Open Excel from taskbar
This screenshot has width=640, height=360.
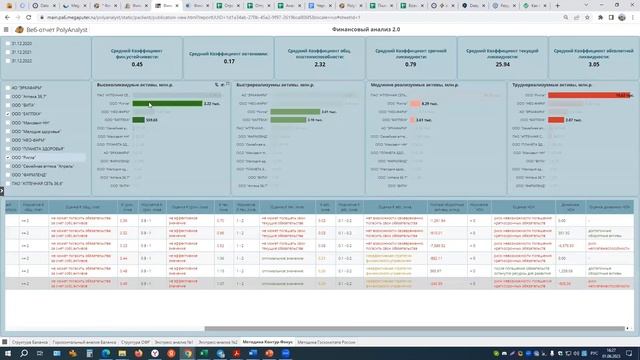(204, 353)
